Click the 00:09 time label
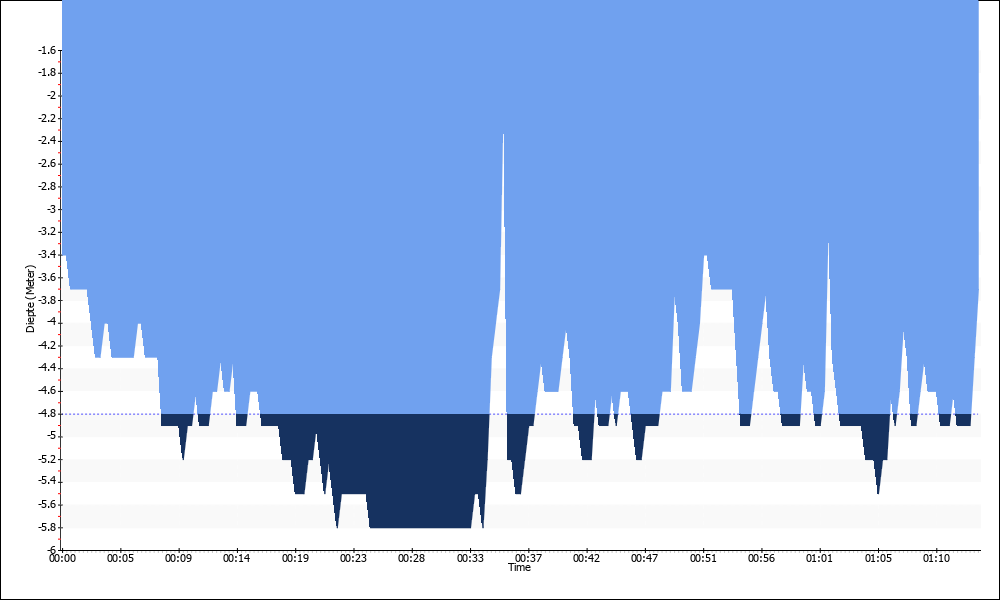Screen dimensions: 1000x600 click(x=179, y=559)
